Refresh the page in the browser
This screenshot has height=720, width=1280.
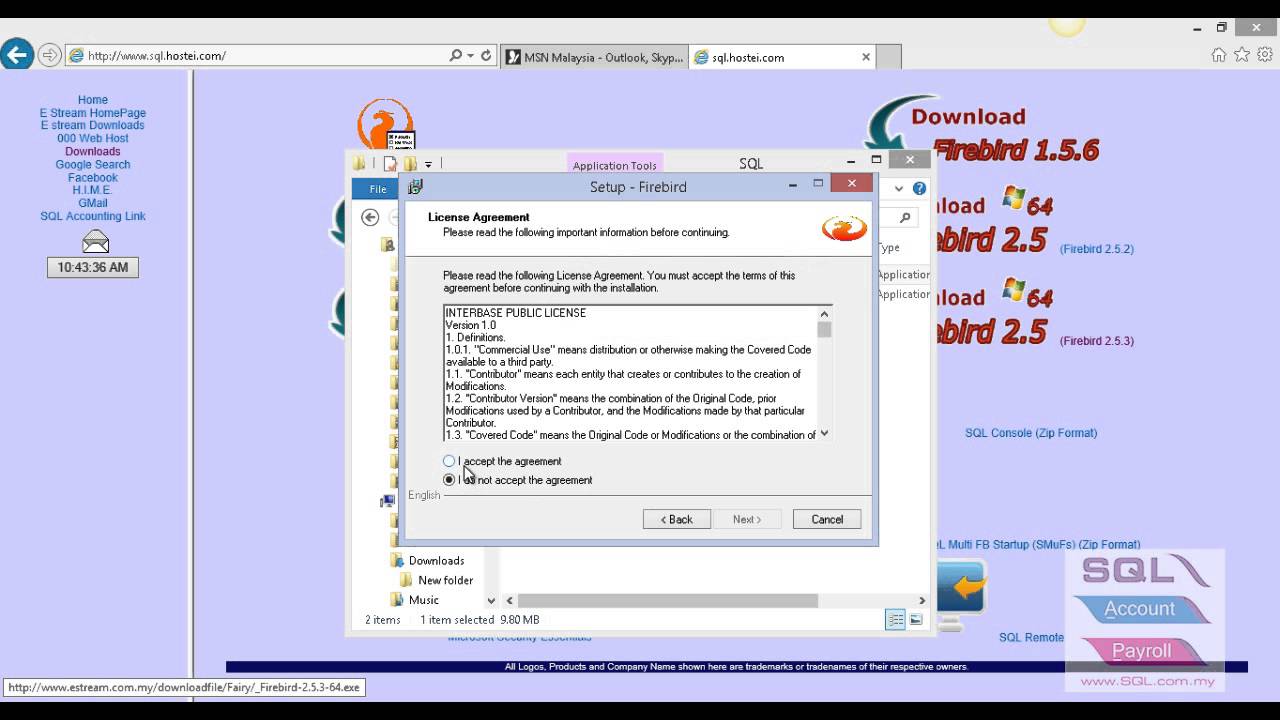[486, 56]
